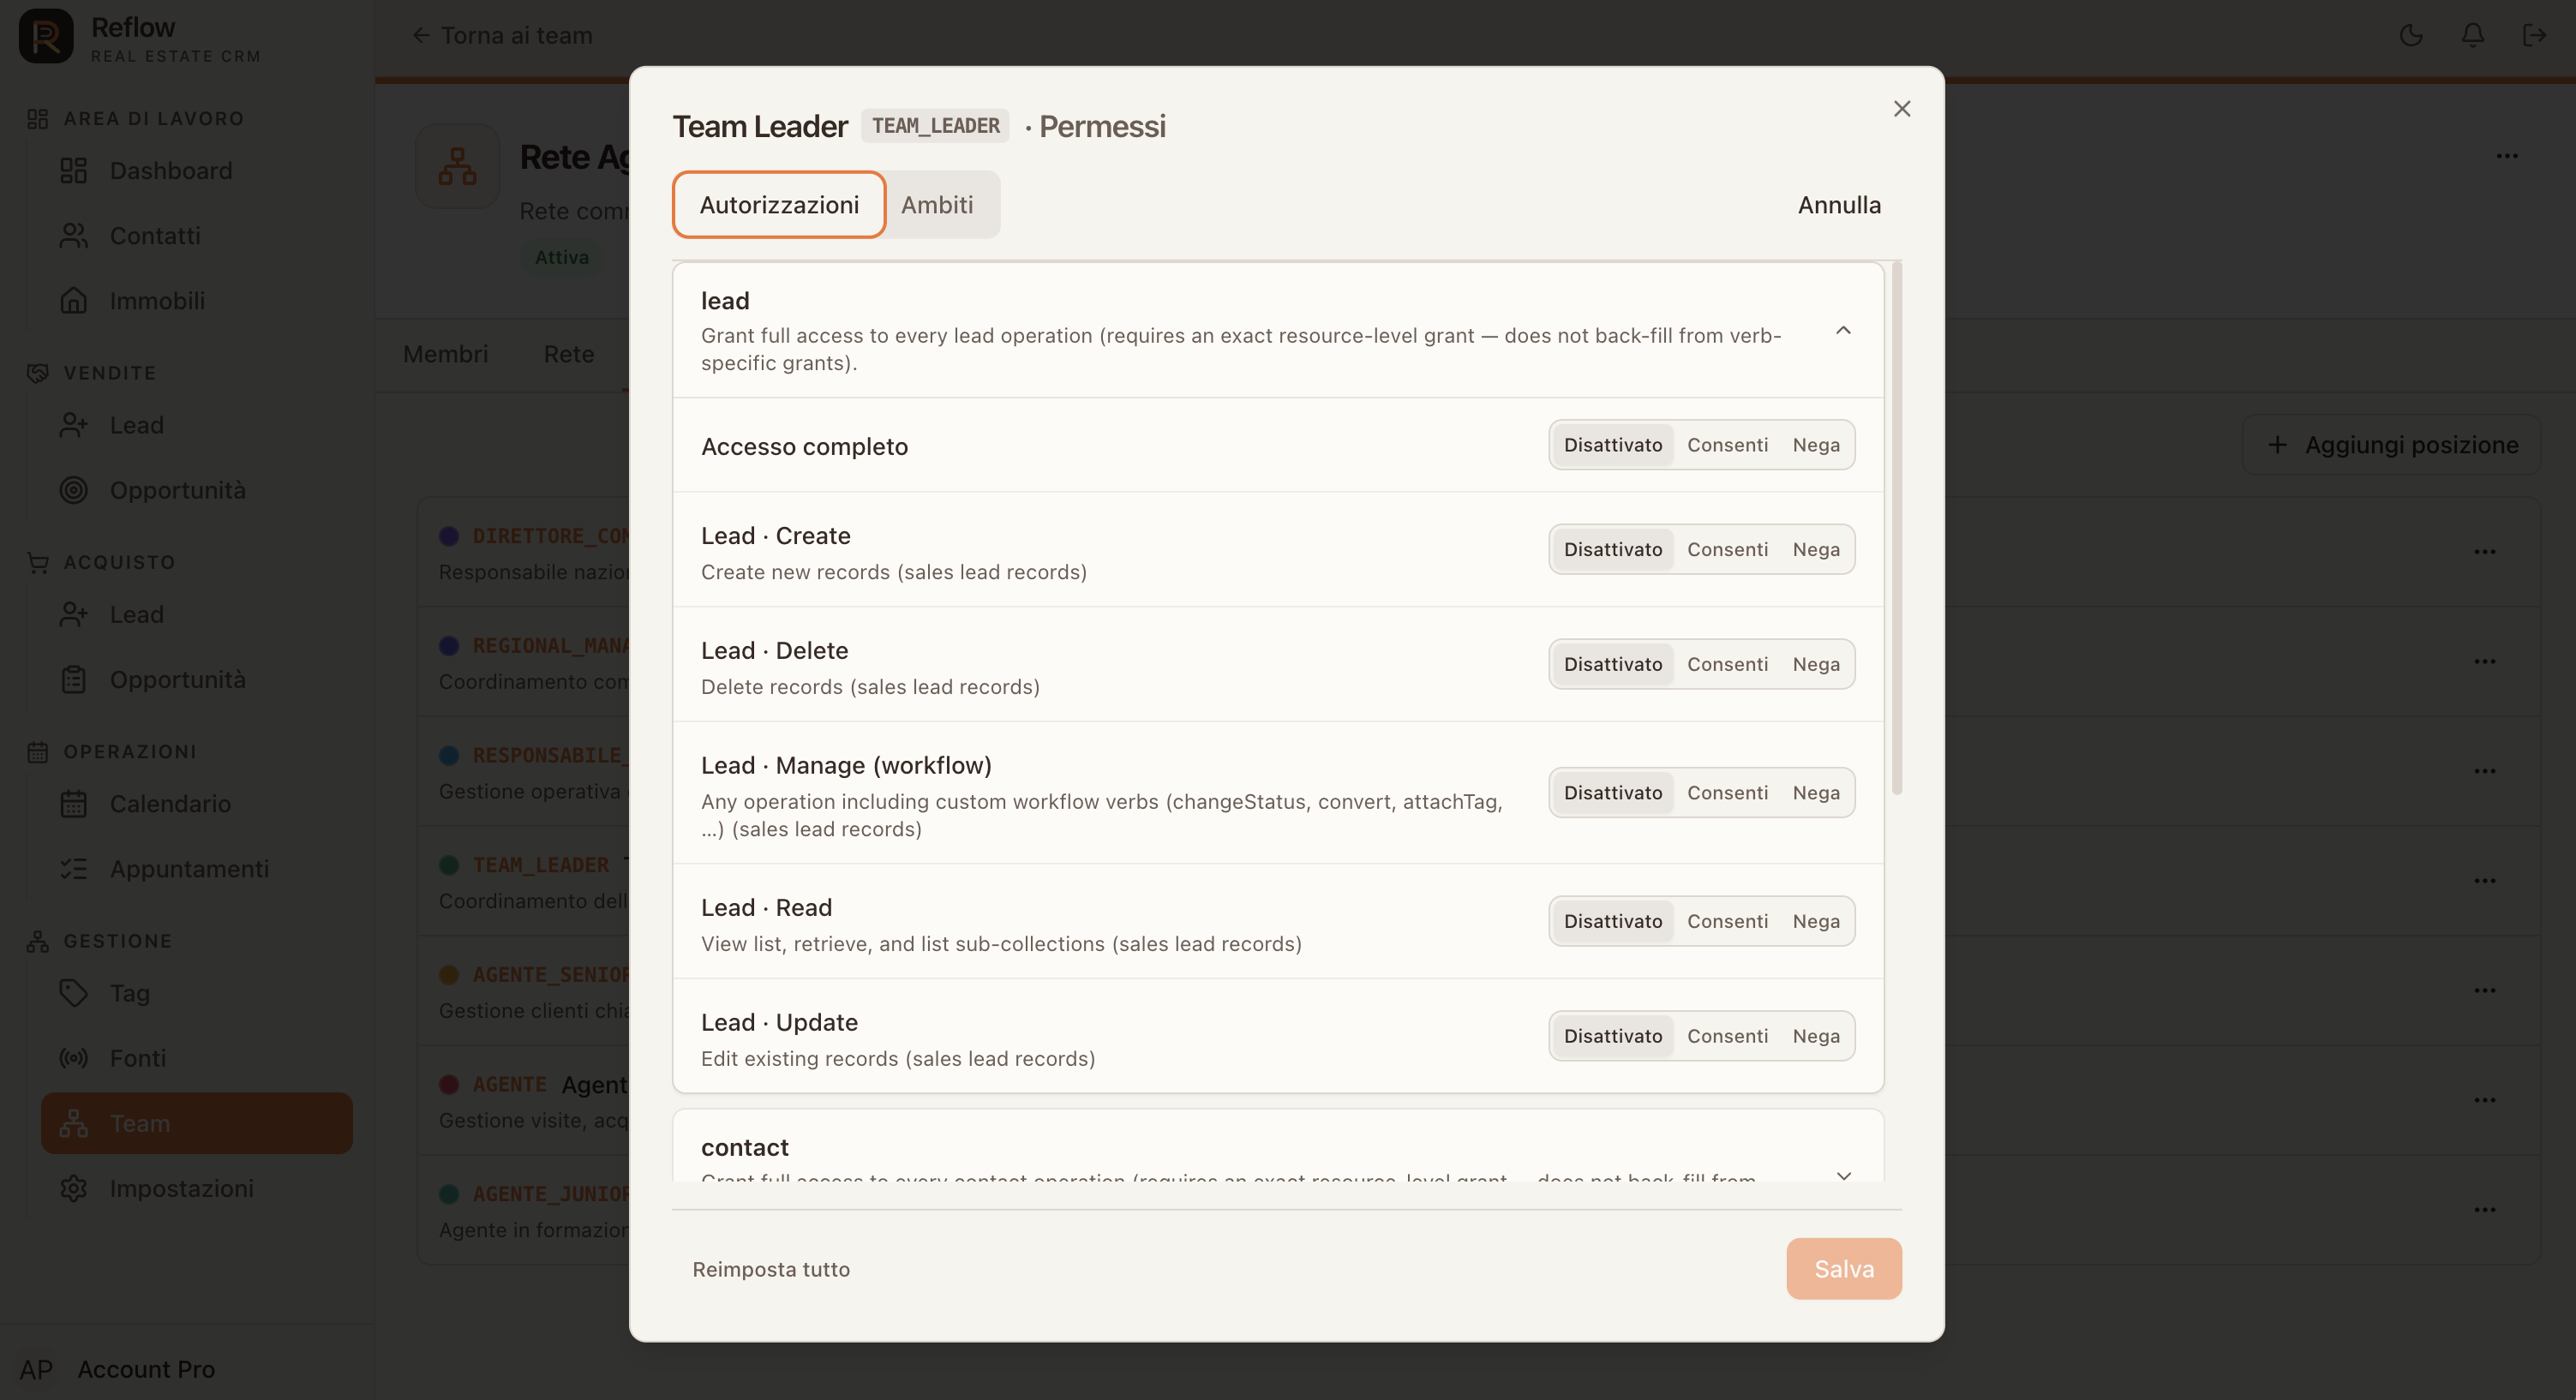Close the Permessi dialog with X
The image size is (2576, 1400).
pos(1901,109)
